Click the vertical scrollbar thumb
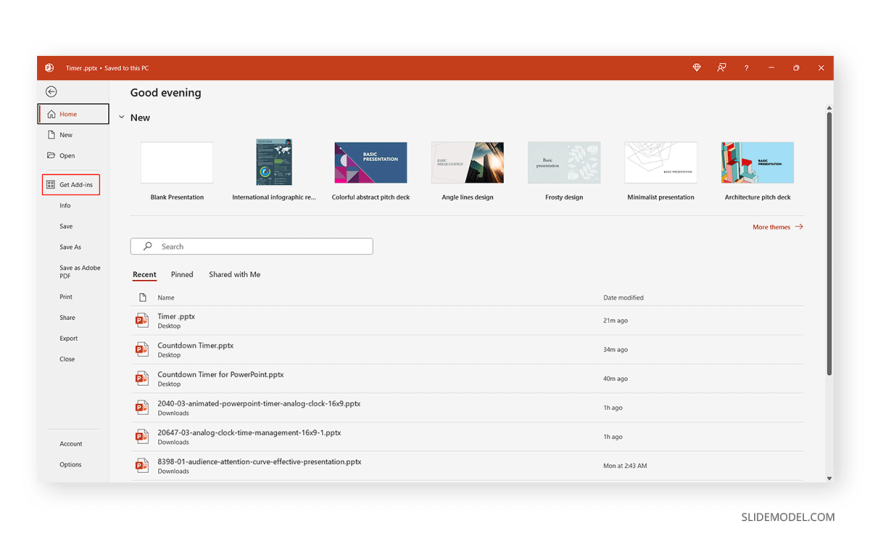The height and width of the screenshot is (539, 870). click(x=829, y=243)
